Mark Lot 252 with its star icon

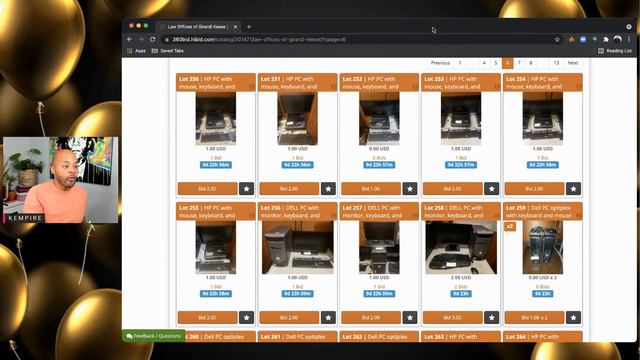(410, 189)
